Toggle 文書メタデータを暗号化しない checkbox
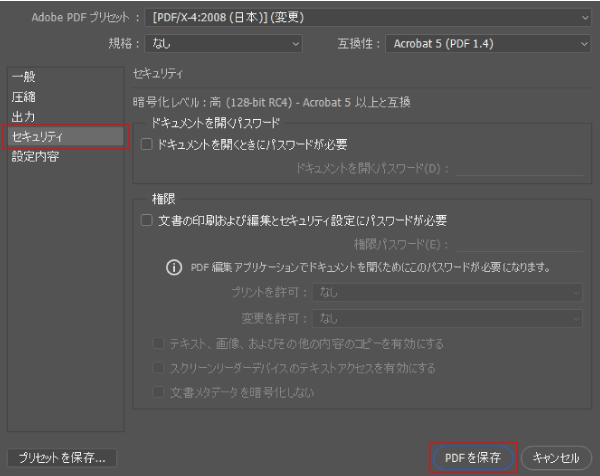The image size is (600, 476). click(158, 392)
